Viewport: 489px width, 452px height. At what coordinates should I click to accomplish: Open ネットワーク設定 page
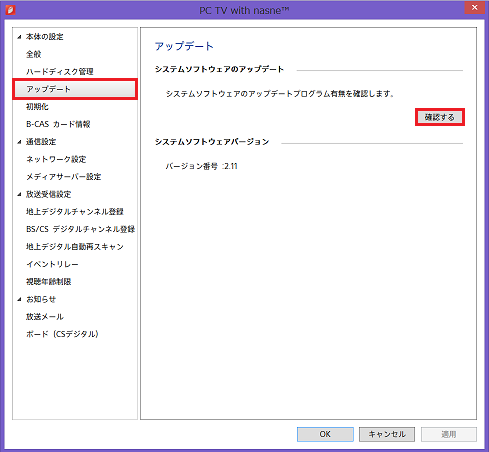(56, 159)
